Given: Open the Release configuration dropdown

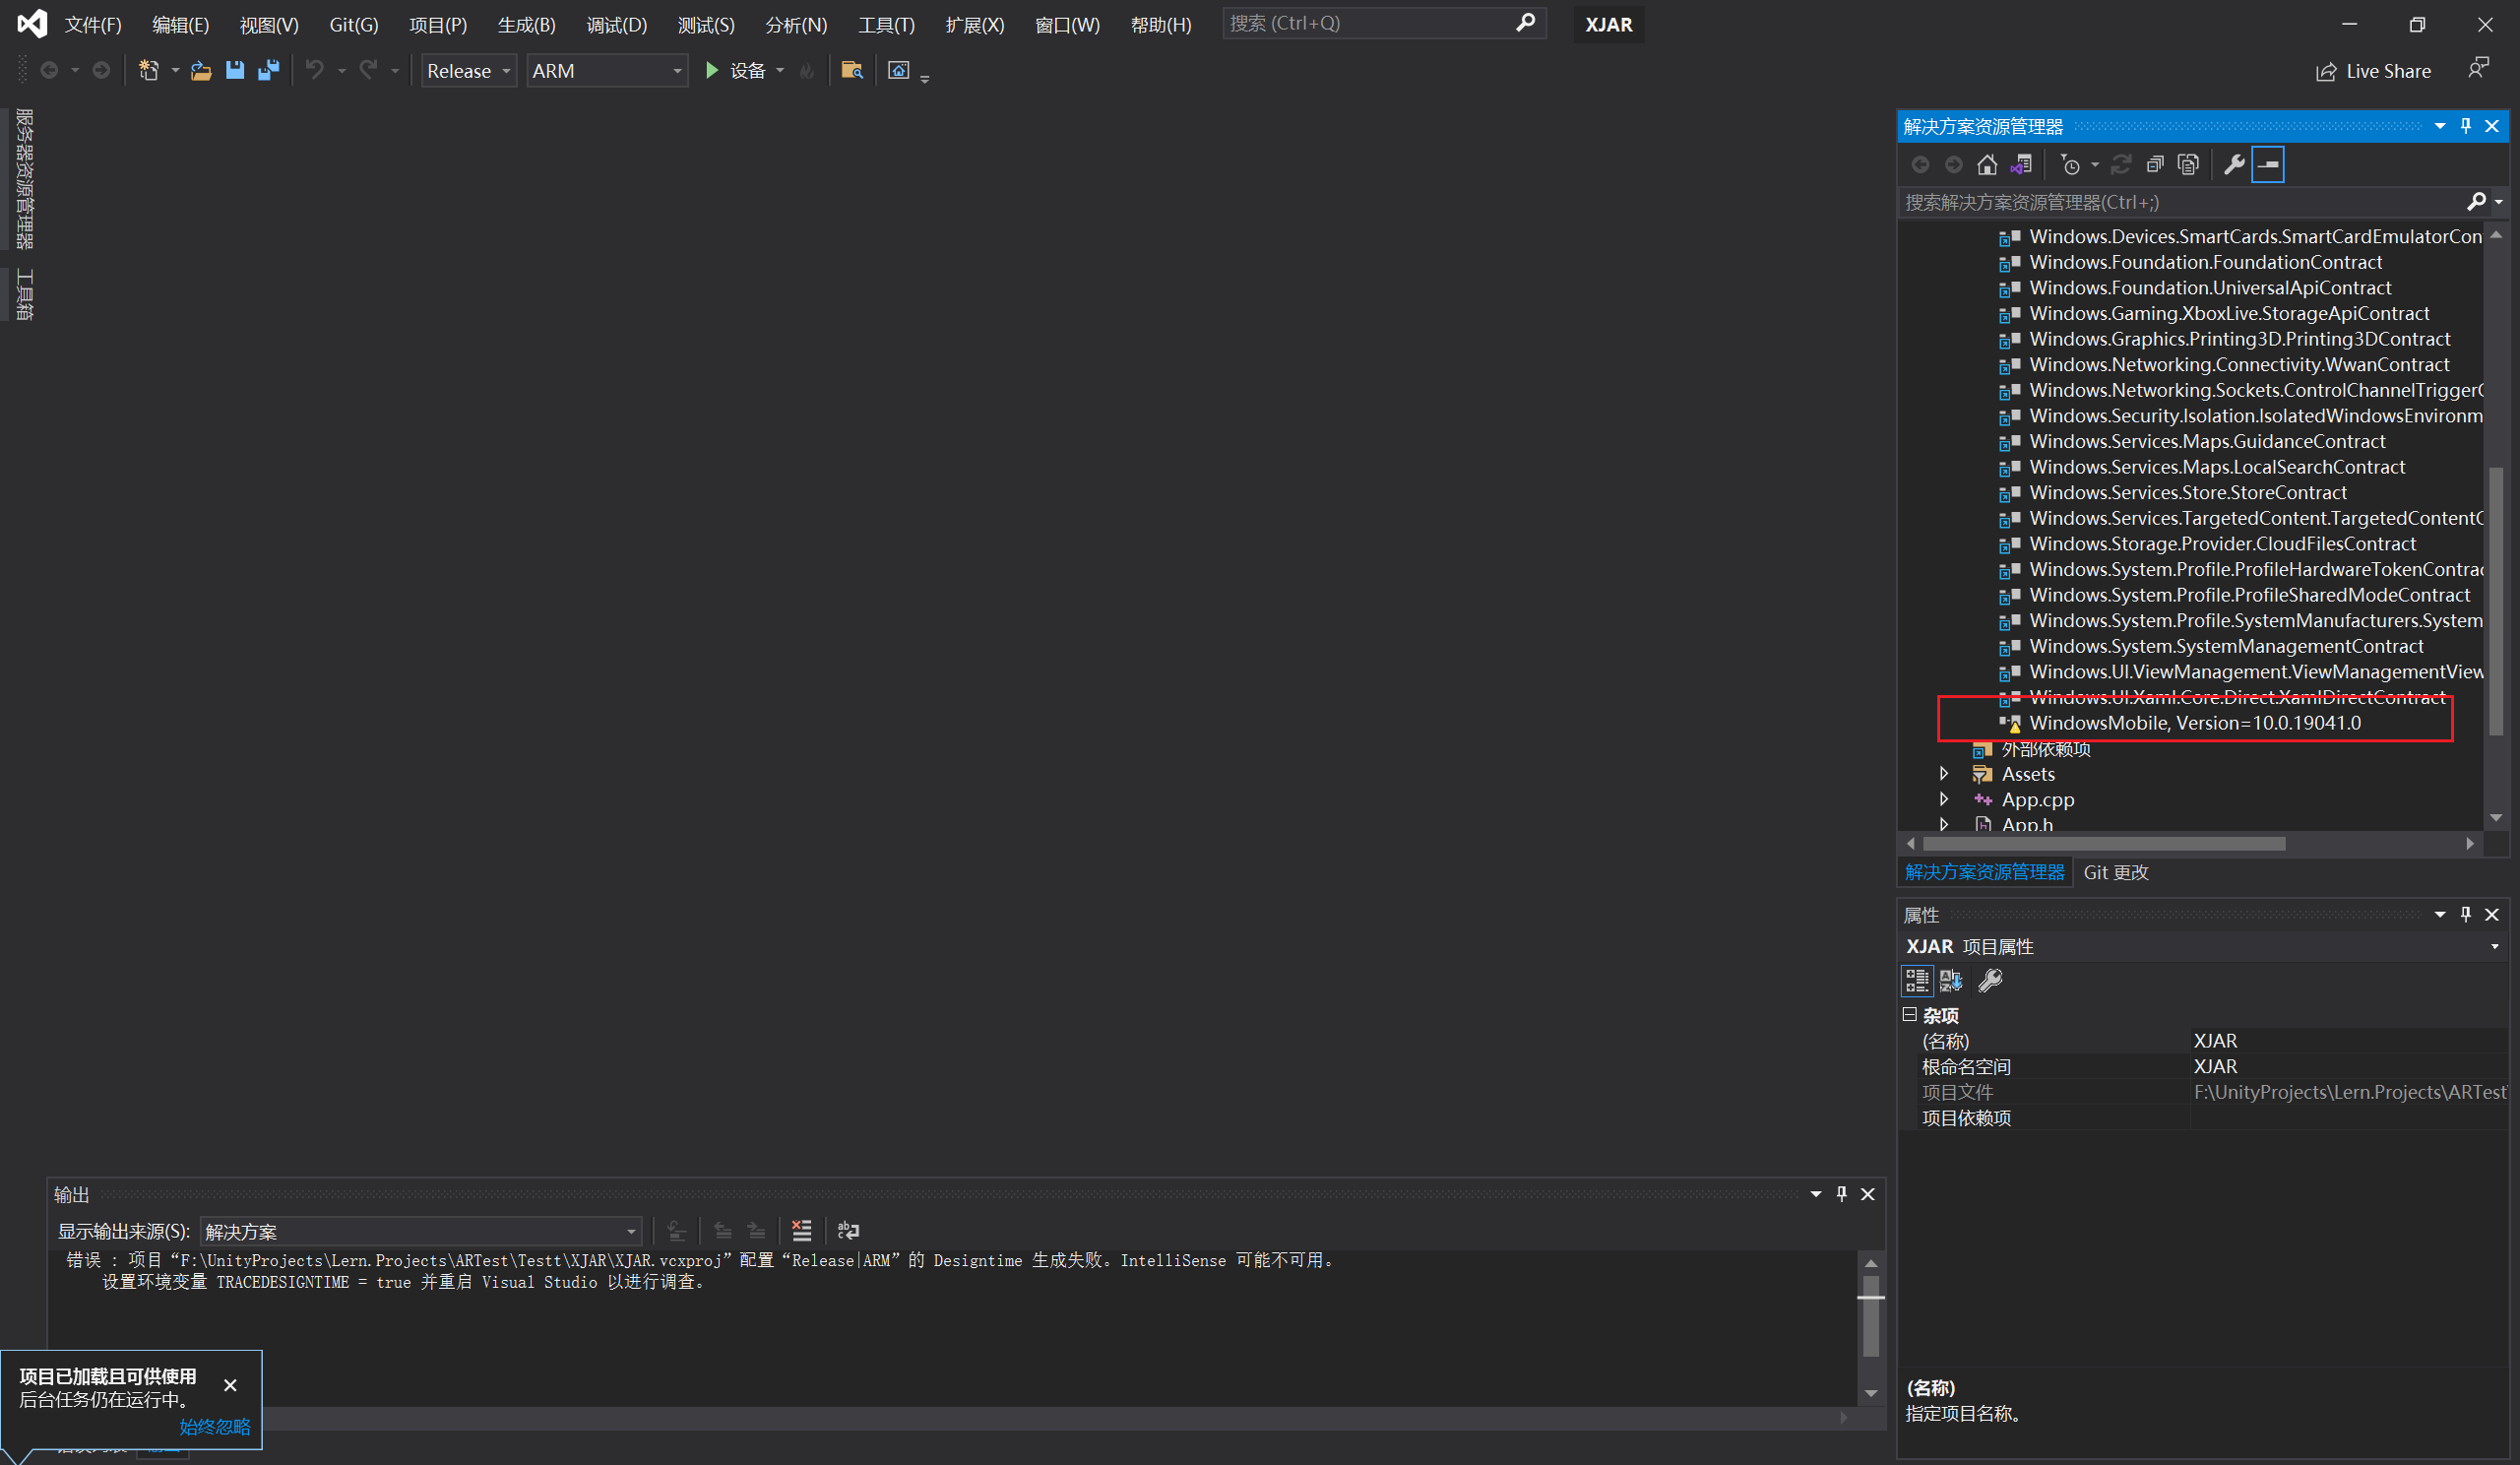Looking at the screenshot, I should pyautogui.click(x=468, y=71).
